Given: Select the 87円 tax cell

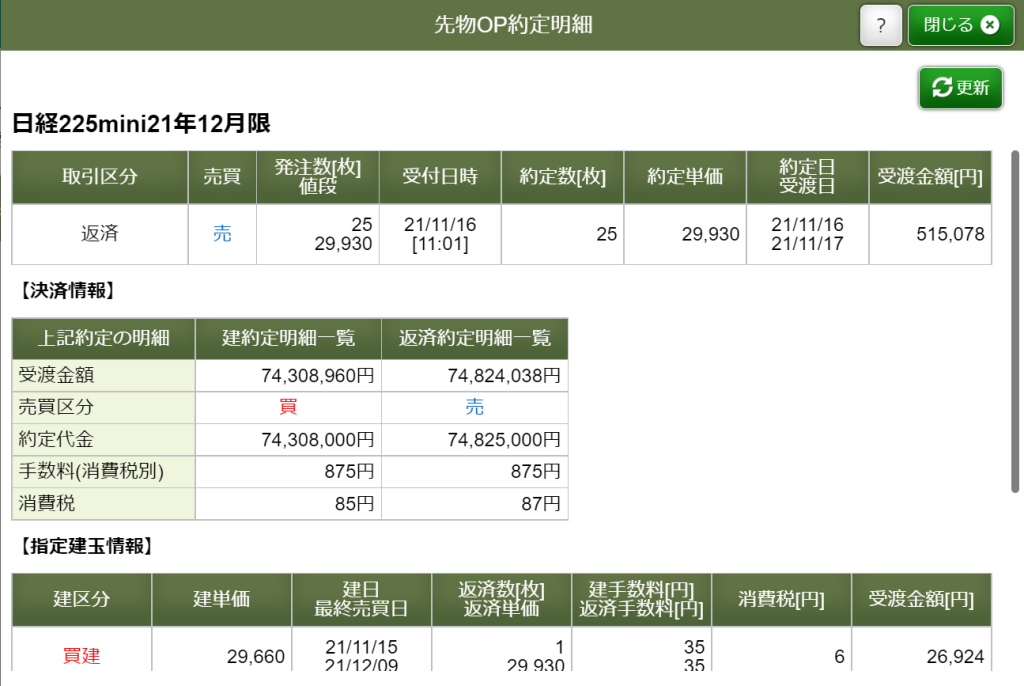Looking at the screenshot, I should tap(475, 504).
